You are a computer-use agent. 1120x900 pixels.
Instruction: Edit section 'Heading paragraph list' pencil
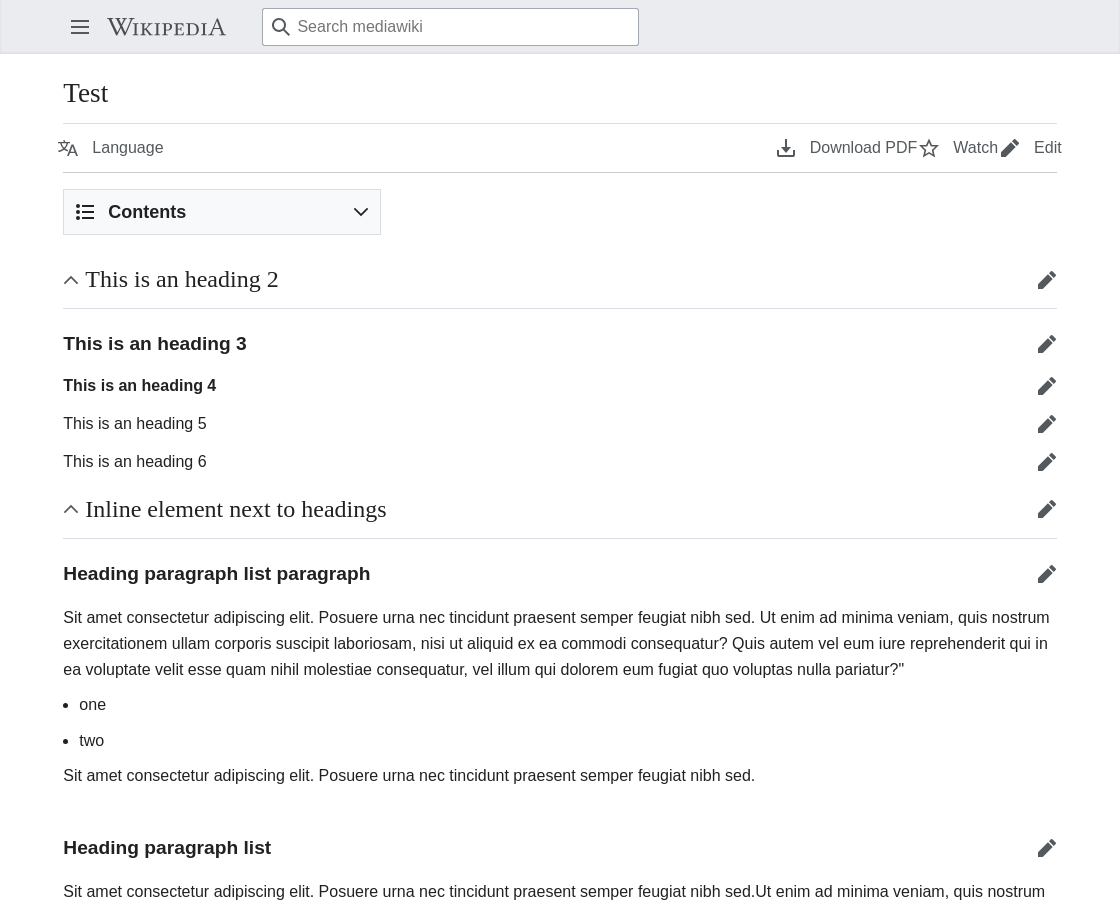pyautogui.click(x=1046, y=848)
